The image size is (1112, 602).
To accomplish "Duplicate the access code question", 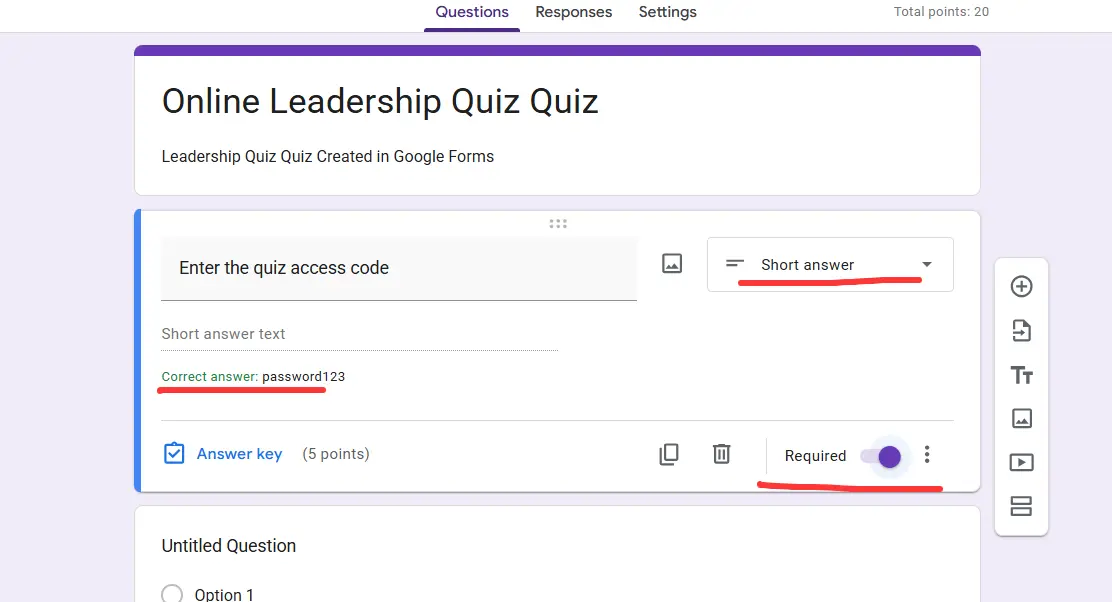I will point(669,454).
